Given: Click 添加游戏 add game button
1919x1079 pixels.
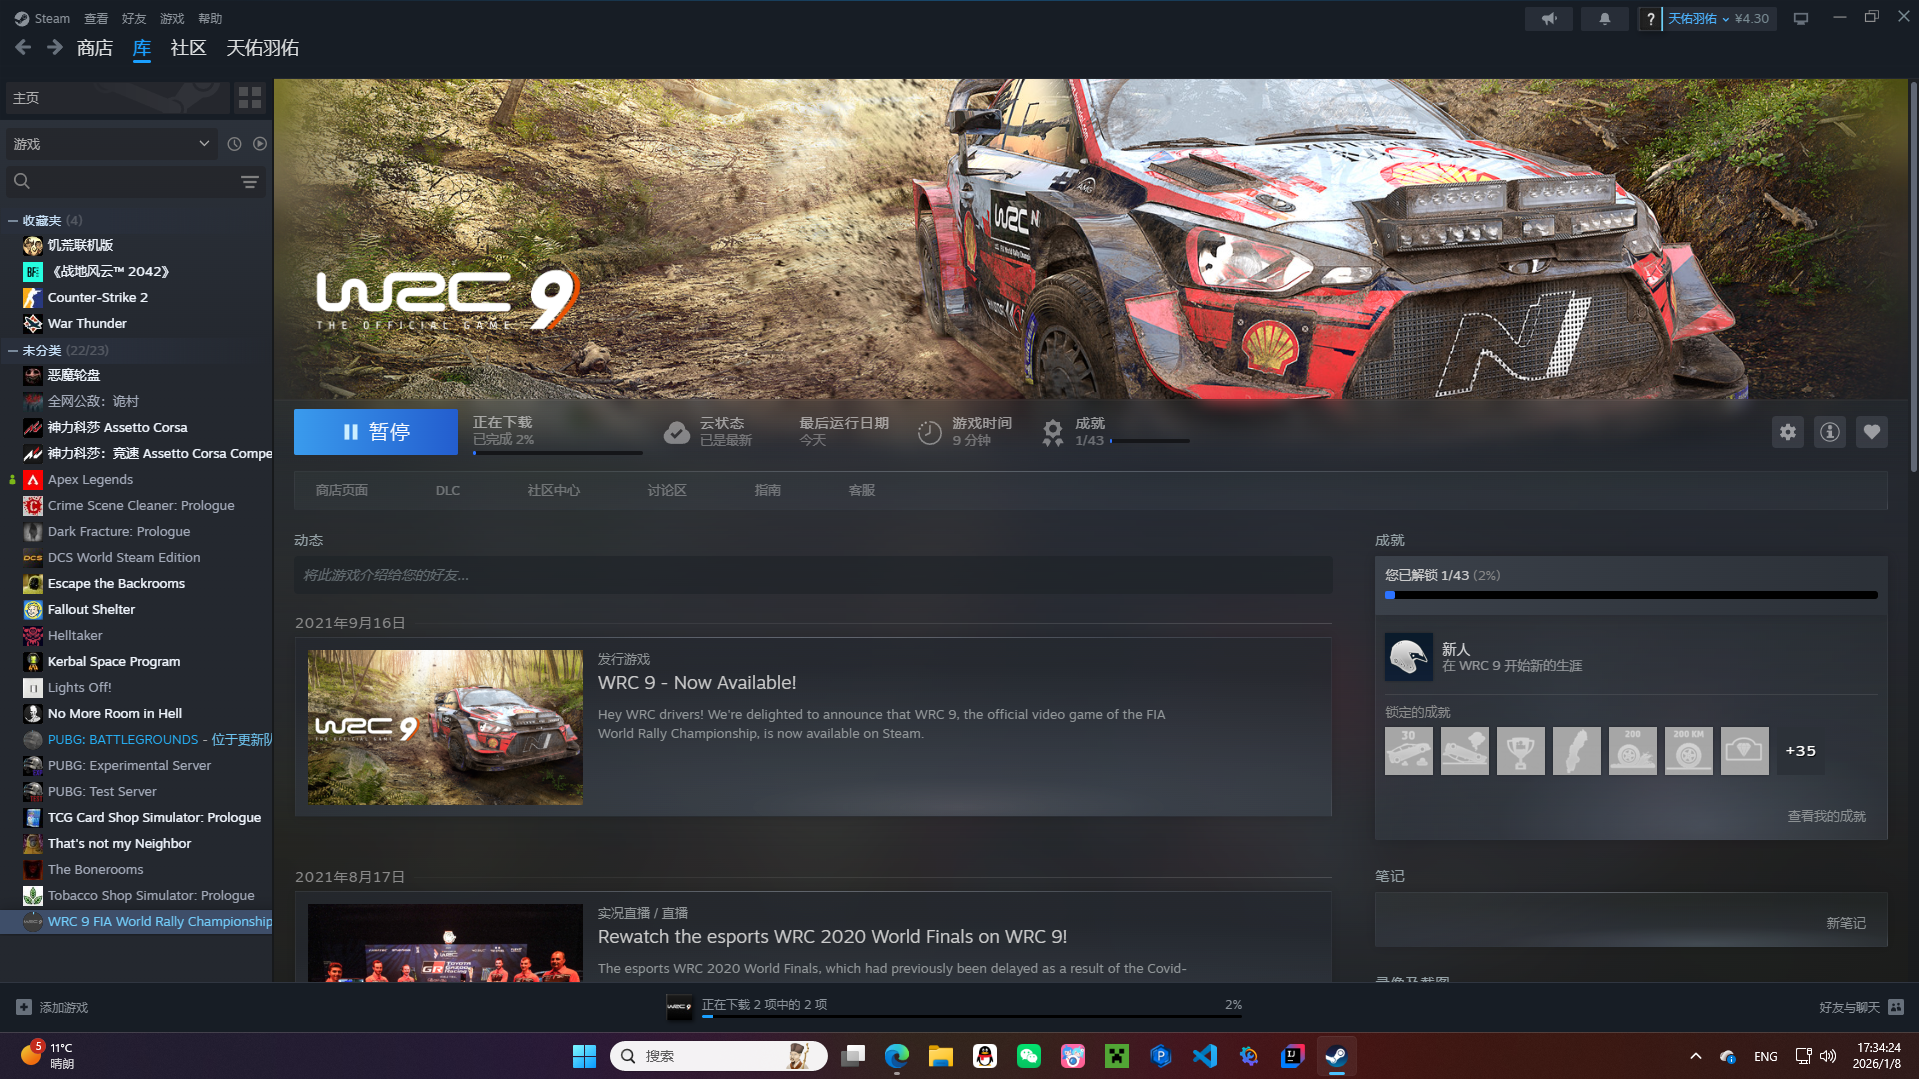Looking at the screenshot, I should click(53, 1007).
